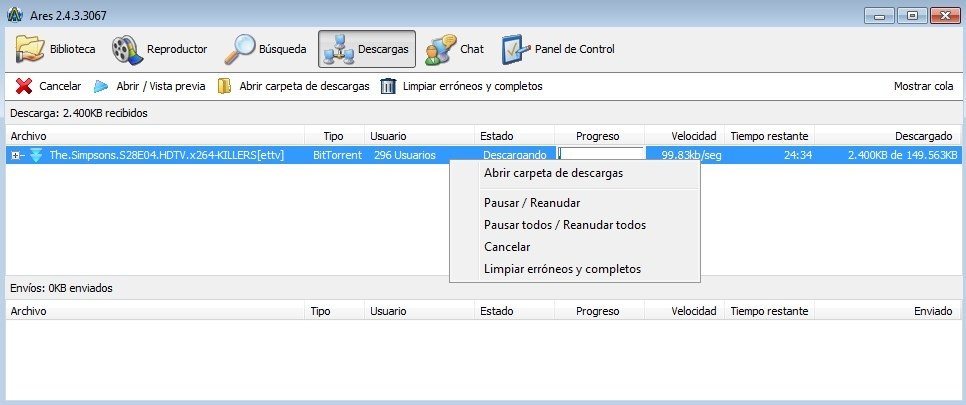
Task: Click the Búsqueda text label
Action: pyautogui.click(x=283, y=49)
